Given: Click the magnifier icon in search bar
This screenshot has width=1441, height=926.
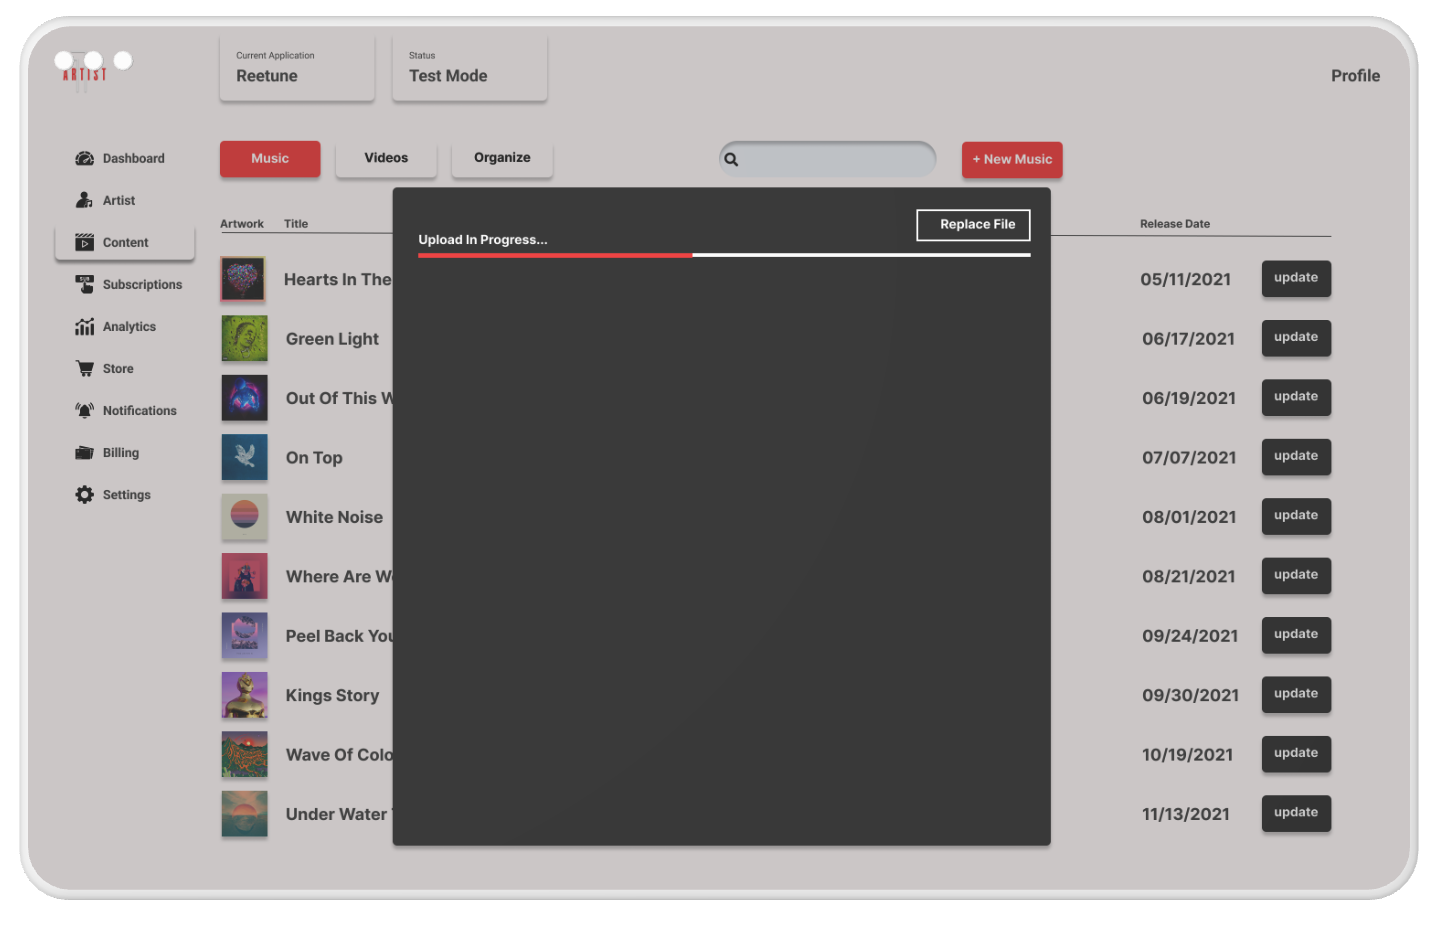Looking at the screenshot, I should coord(731,160).
